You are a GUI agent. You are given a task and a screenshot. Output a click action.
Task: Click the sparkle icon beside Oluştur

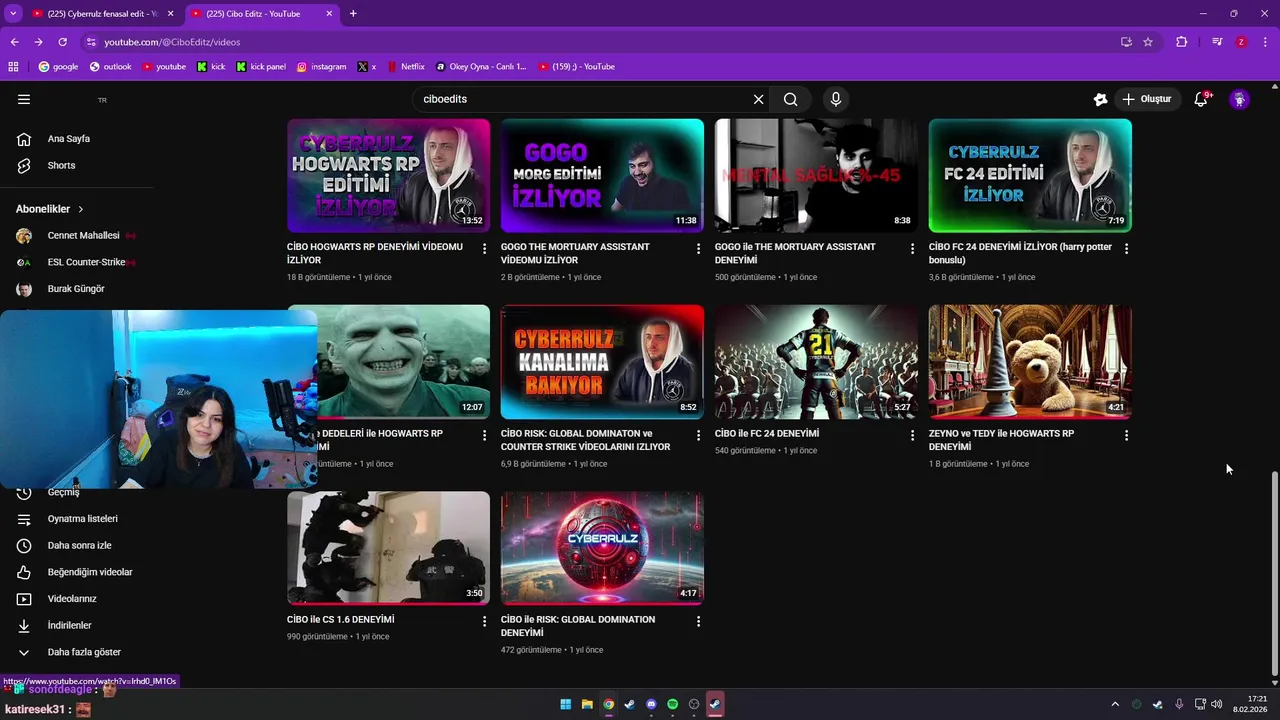[x=1100, y=99]
